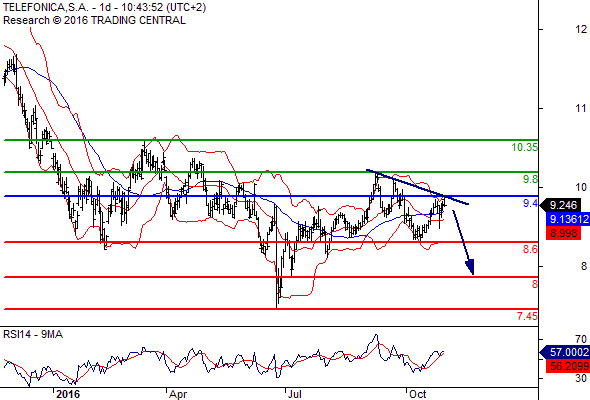The image size is (590, 400).
Task: Click the dark blue downward arrow head
Action: [x=470, y=267]
